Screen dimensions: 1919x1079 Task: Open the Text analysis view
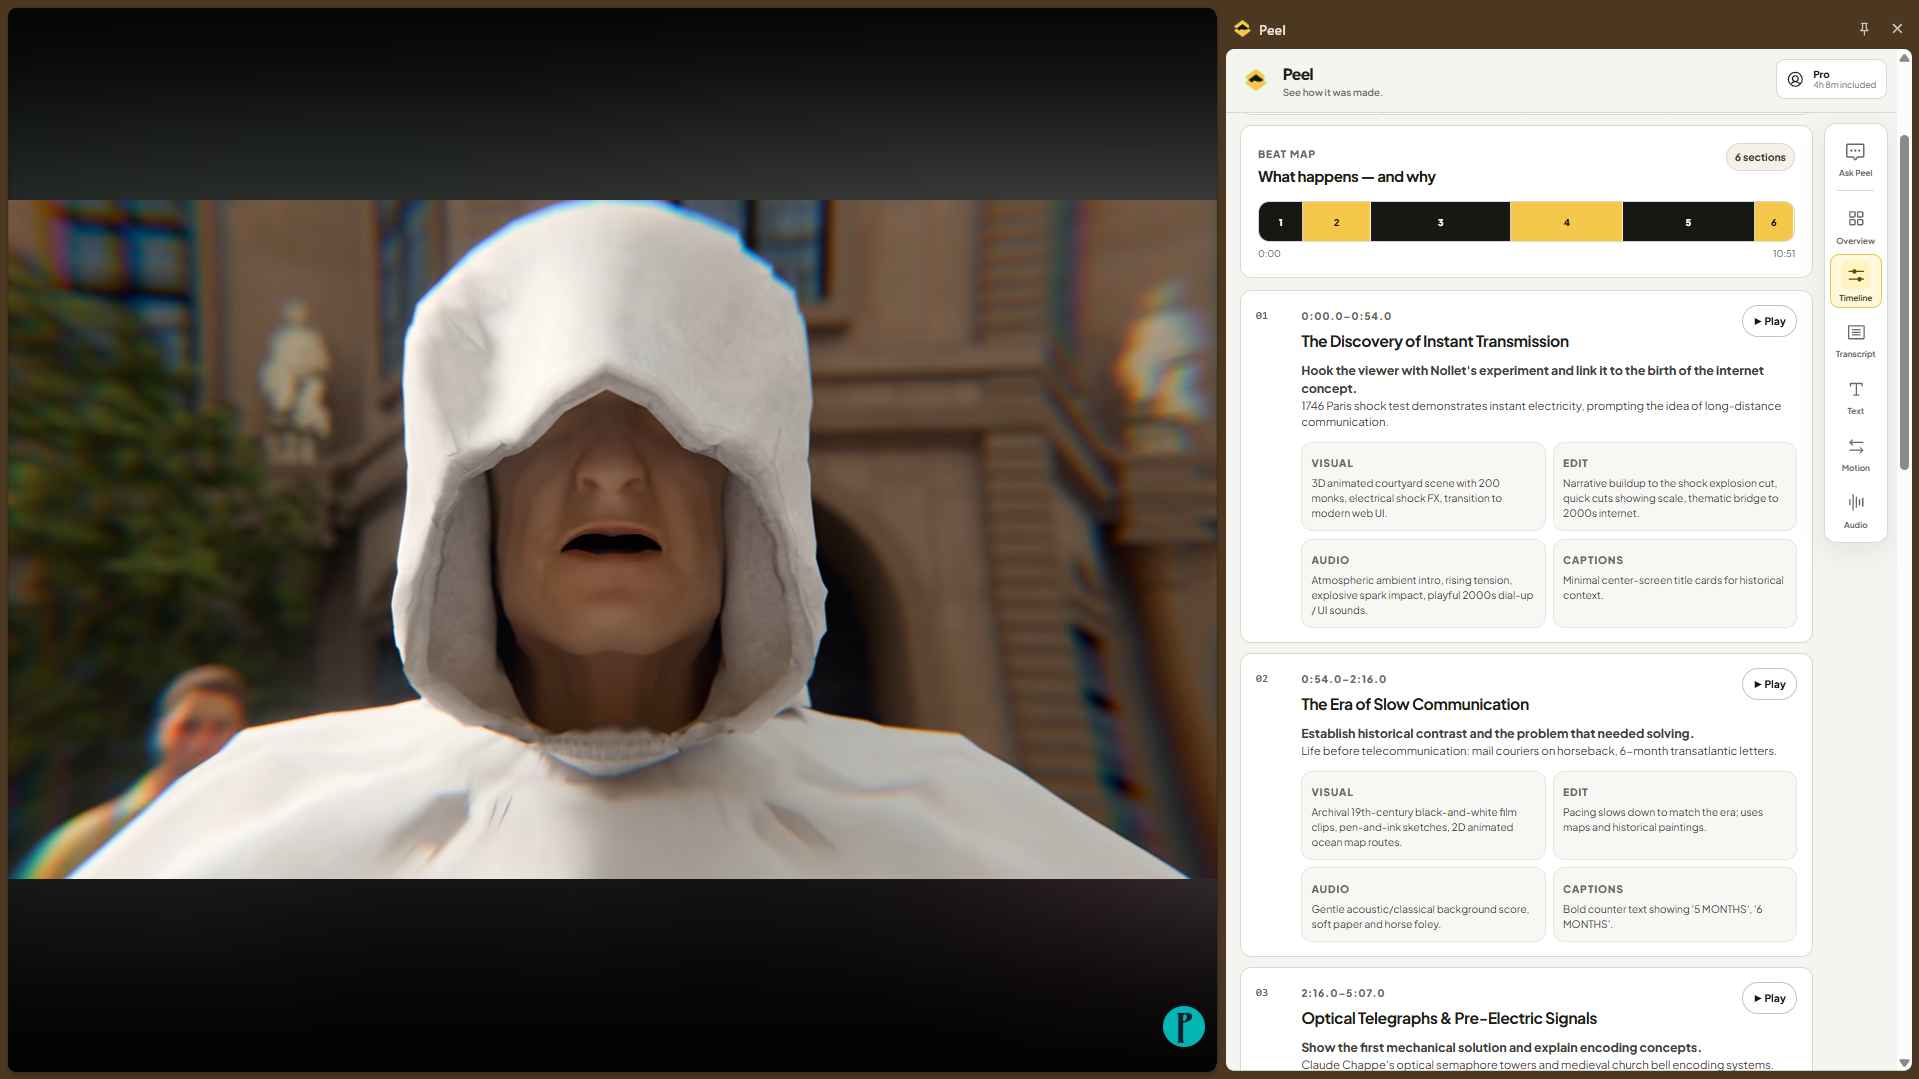1855,397
